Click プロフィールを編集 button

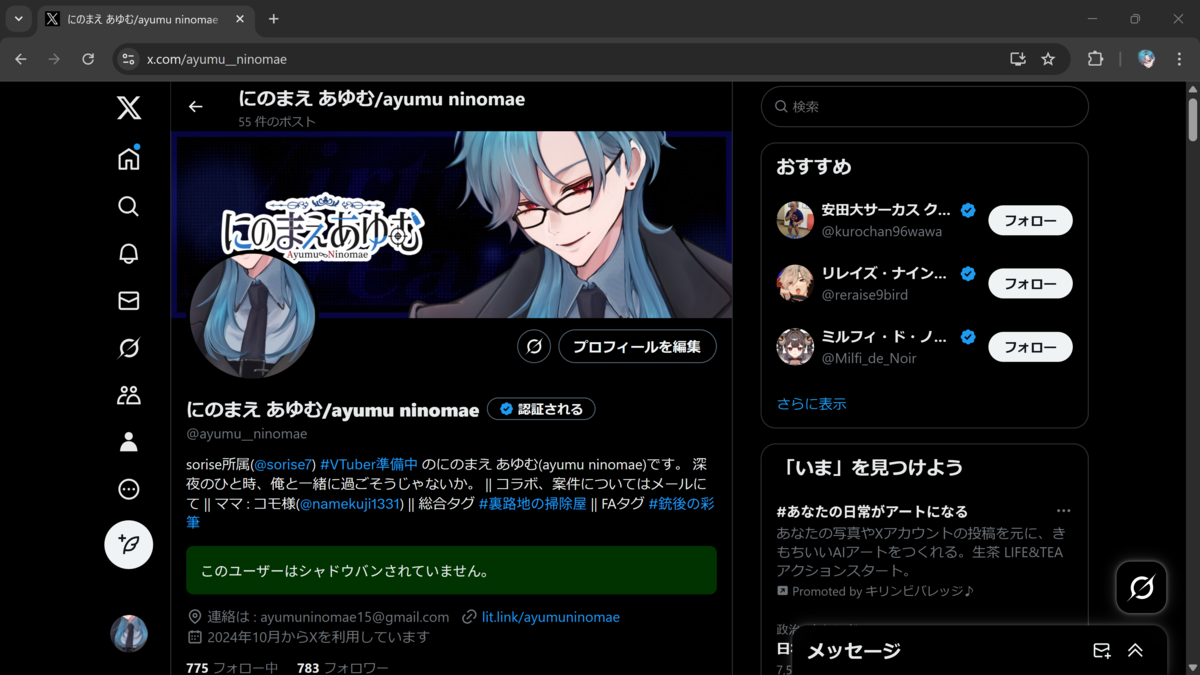tap(638, 347)
